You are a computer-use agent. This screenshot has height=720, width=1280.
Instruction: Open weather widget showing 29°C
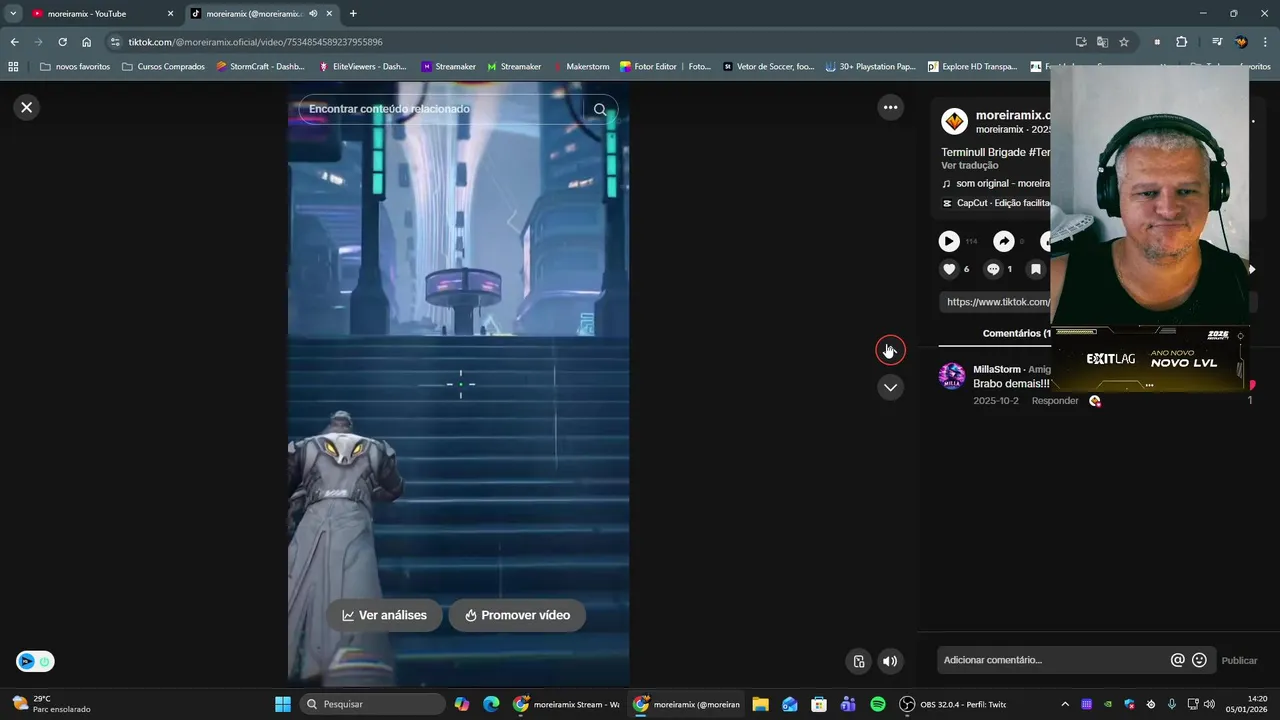[51, 704]
